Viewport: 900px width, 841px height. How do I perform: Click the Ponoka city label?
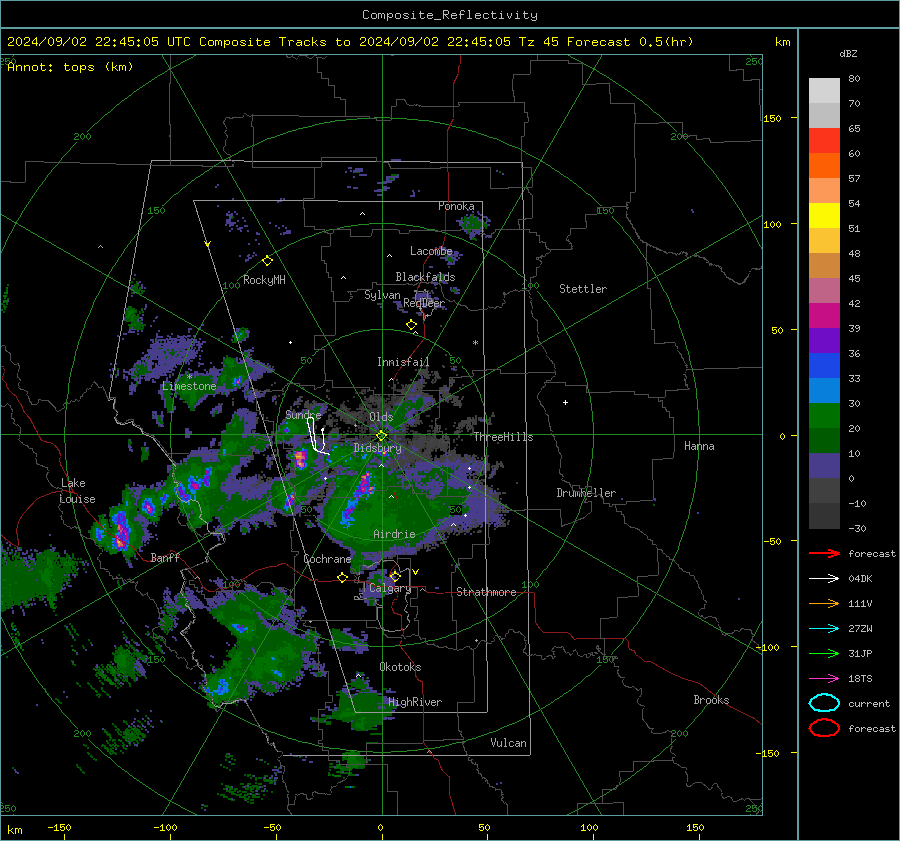pyautogui.click(x=456, y=206)
